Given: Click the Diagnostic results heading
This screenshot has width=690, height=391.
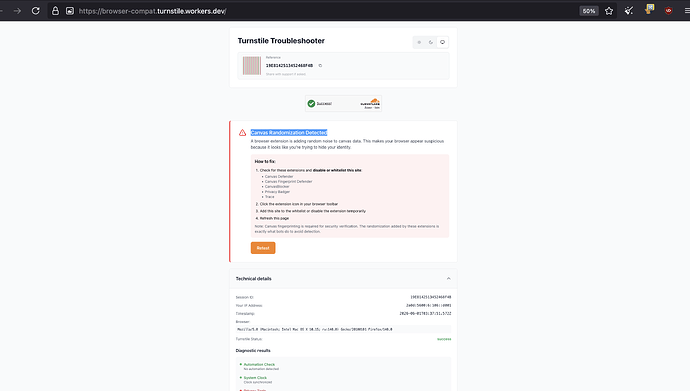Looking at the screenshot, I should click(x=253, y=351).
